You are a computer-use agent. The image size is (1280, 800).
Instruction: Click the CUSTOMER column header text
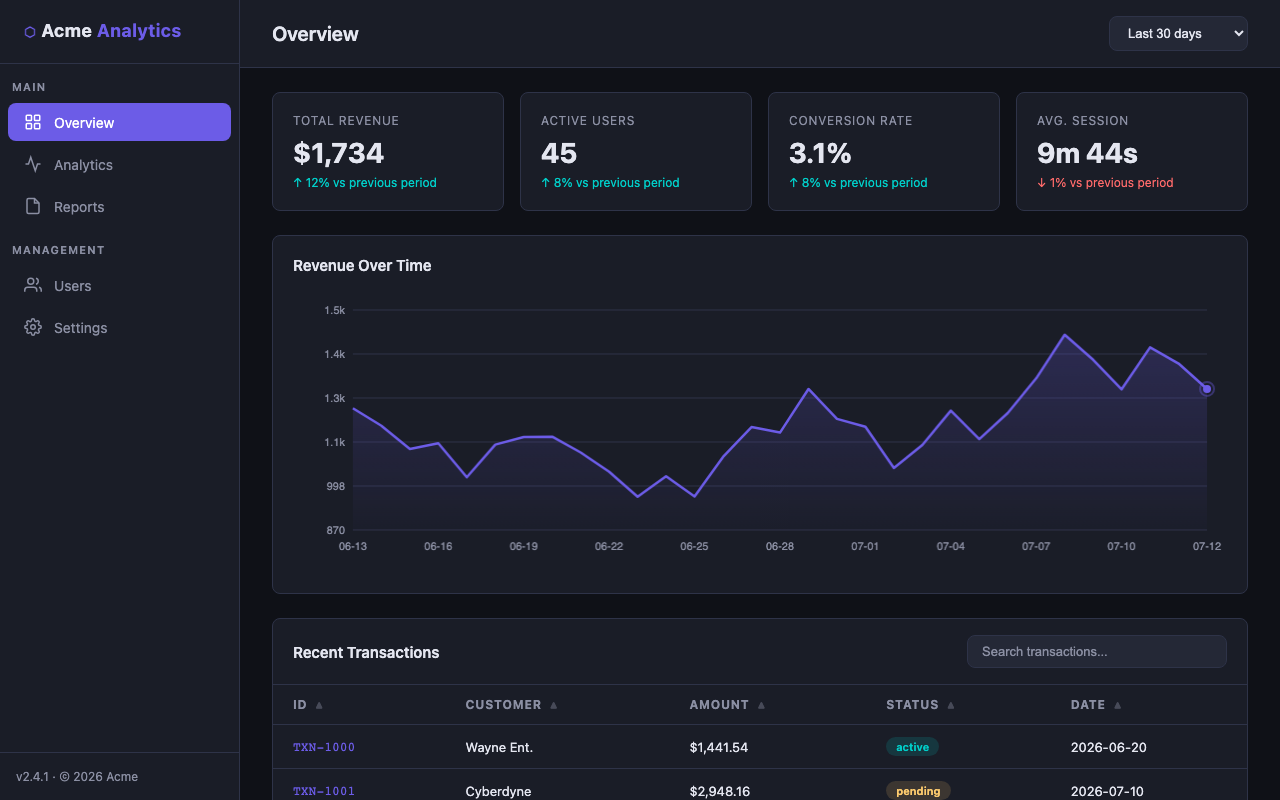click(x=503, y=705)
